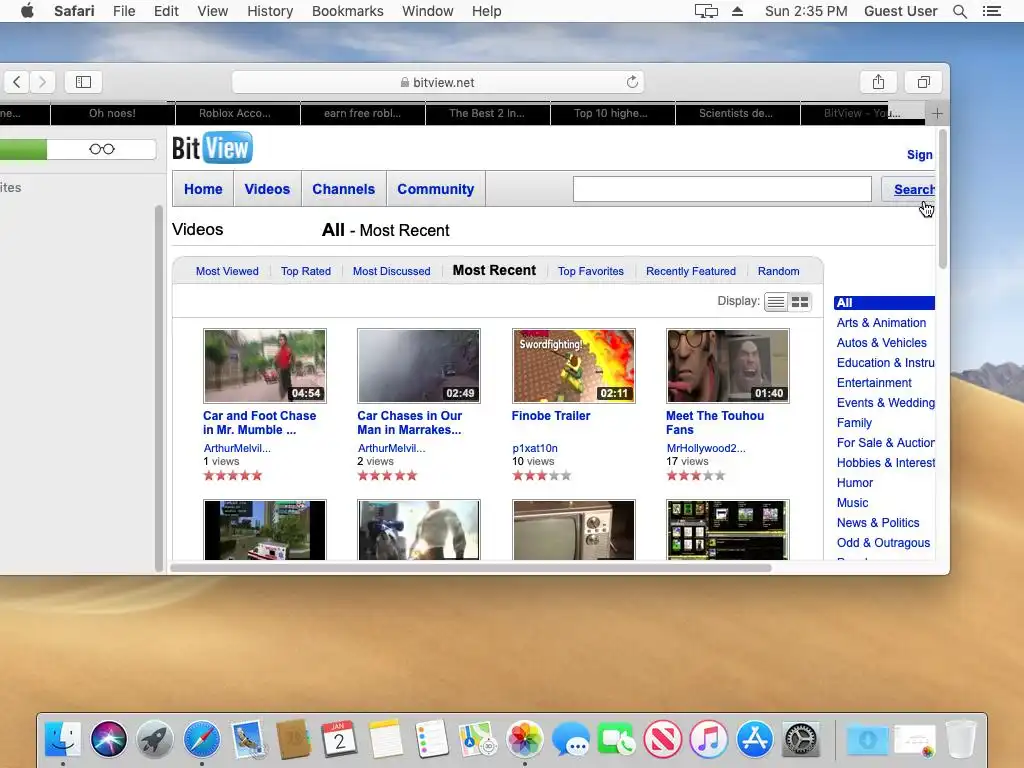This screenshot has height=768, width=1024.
Task: Click the eject icon in menu bar
Action: point(737,11)
